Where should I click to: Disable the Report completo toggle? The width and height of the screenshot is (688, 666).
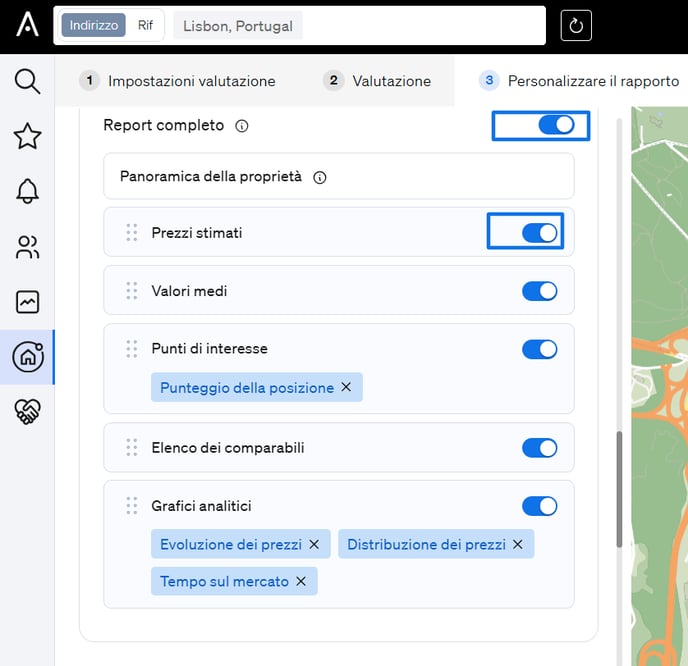[x=556, y=125]
